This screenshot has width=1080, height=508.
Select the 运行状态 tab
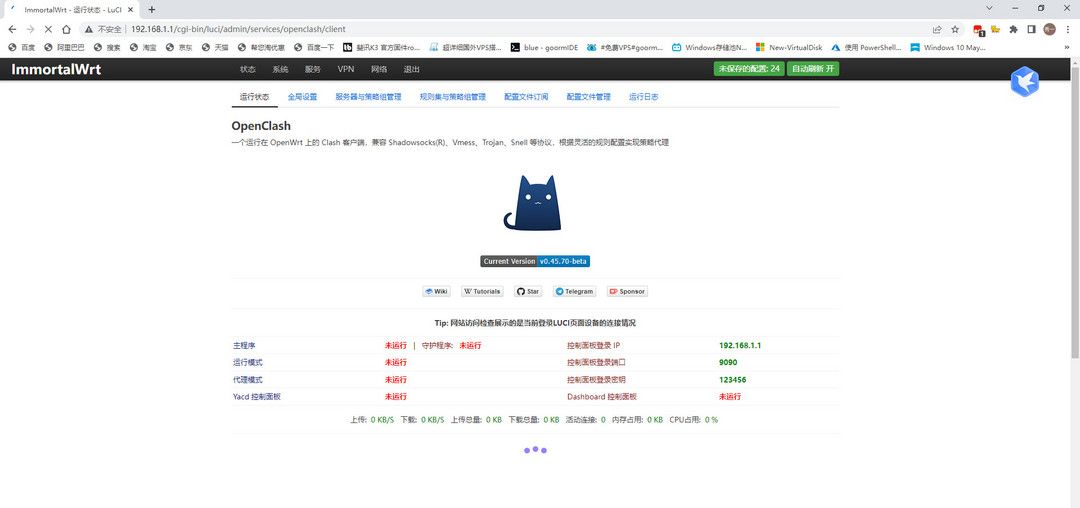pyautogui.click(x=254, y=97)
